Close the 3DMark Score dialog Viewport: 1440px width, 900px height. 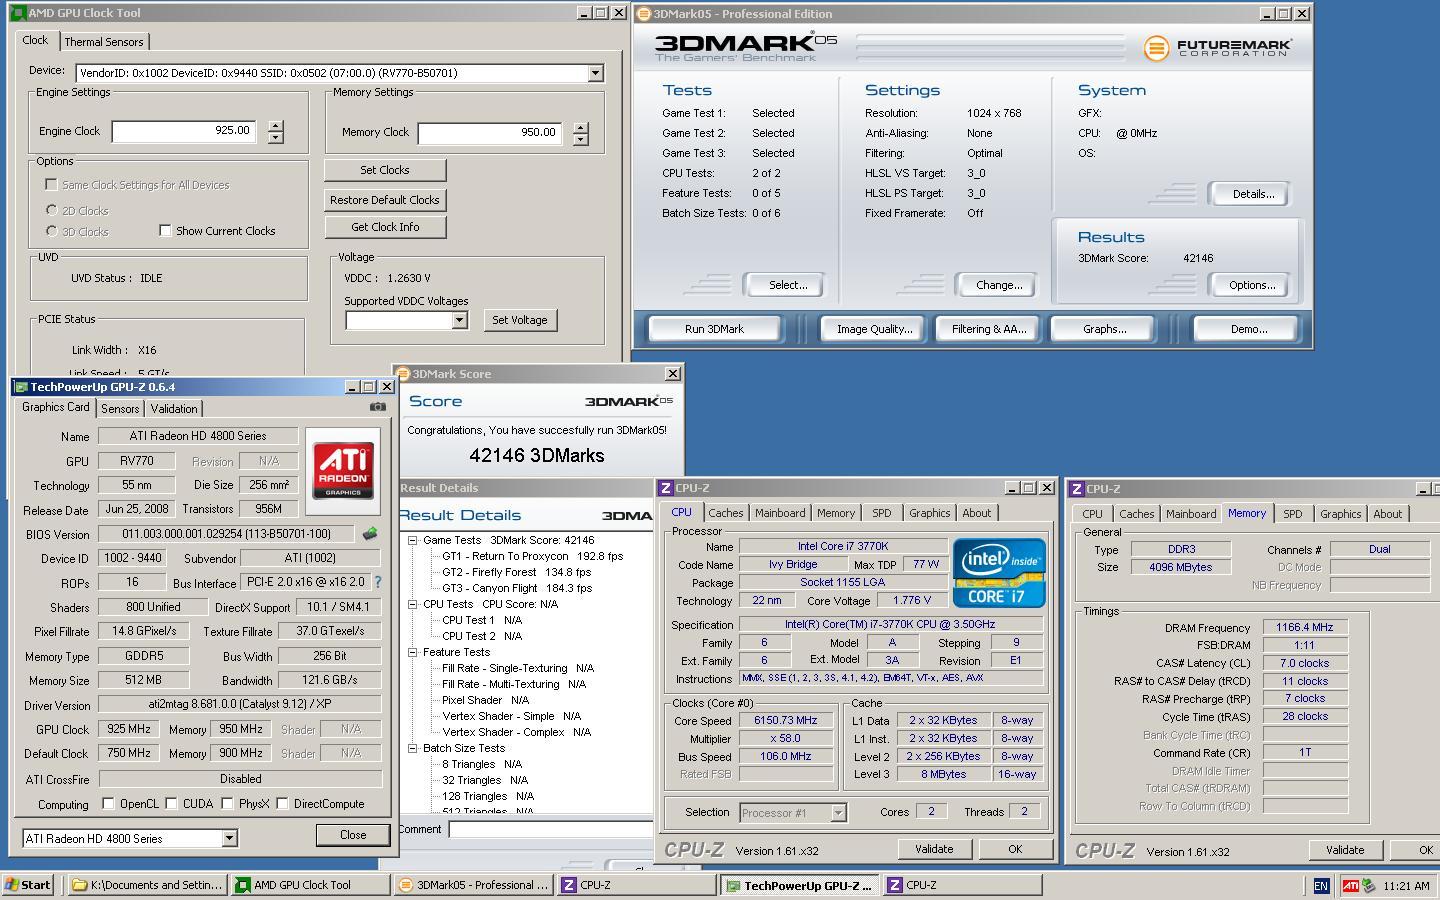pyautogui.click(x=672, y=373)
